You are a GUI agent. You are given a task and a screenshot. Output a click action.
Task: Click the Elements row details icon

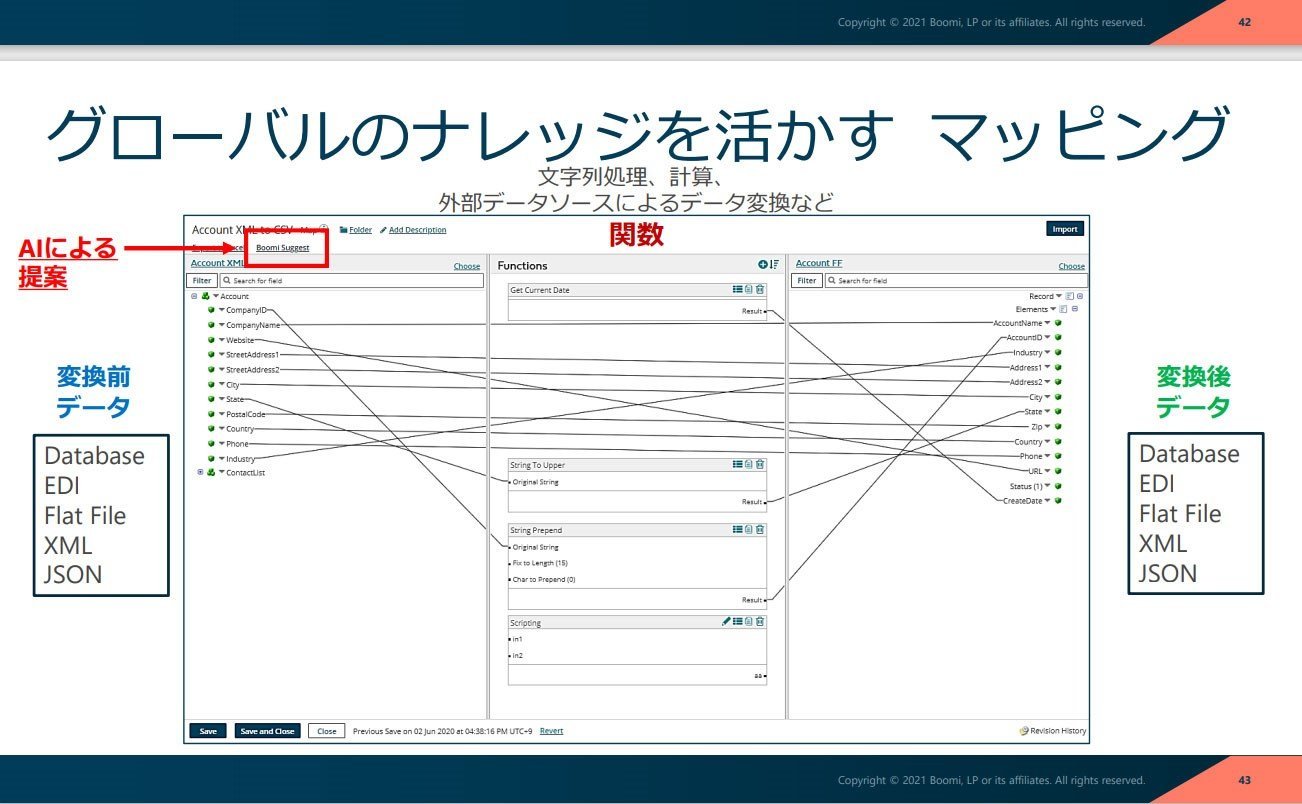[1062, 309]
